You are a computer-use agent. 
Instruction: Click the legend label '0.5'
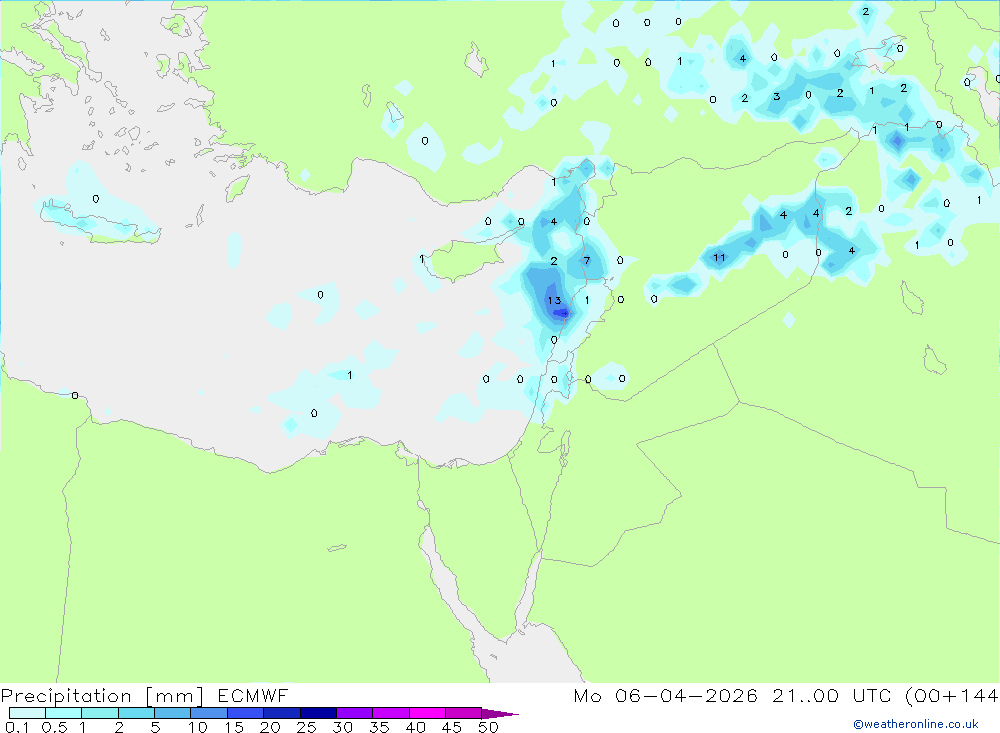(54, 727)
